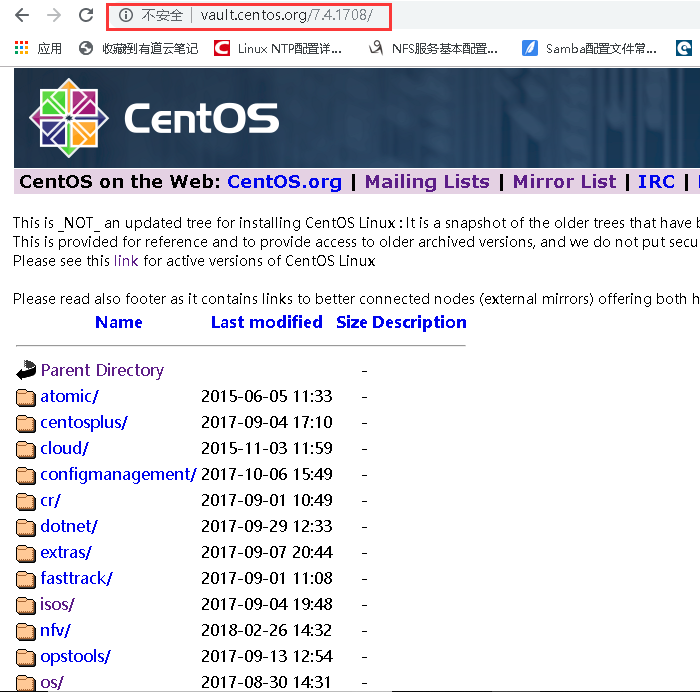Open the Parent Directory link
This screenshot has width=700, height=692.
point(102,370)
